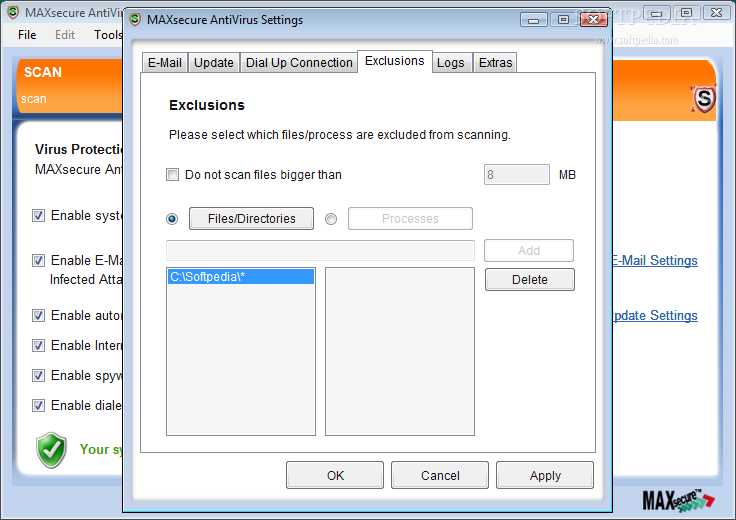Toggle 'Enable Inter...' checkbox in main window
Viewport: 736px width, 520px height.
point(38,345)
